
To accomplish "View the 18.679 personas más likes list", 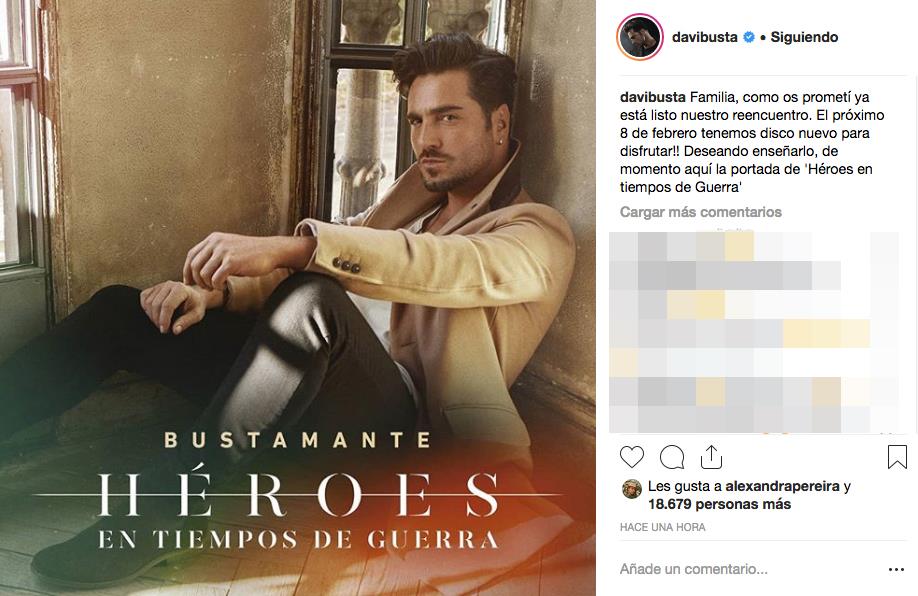I will pos(720,504).
